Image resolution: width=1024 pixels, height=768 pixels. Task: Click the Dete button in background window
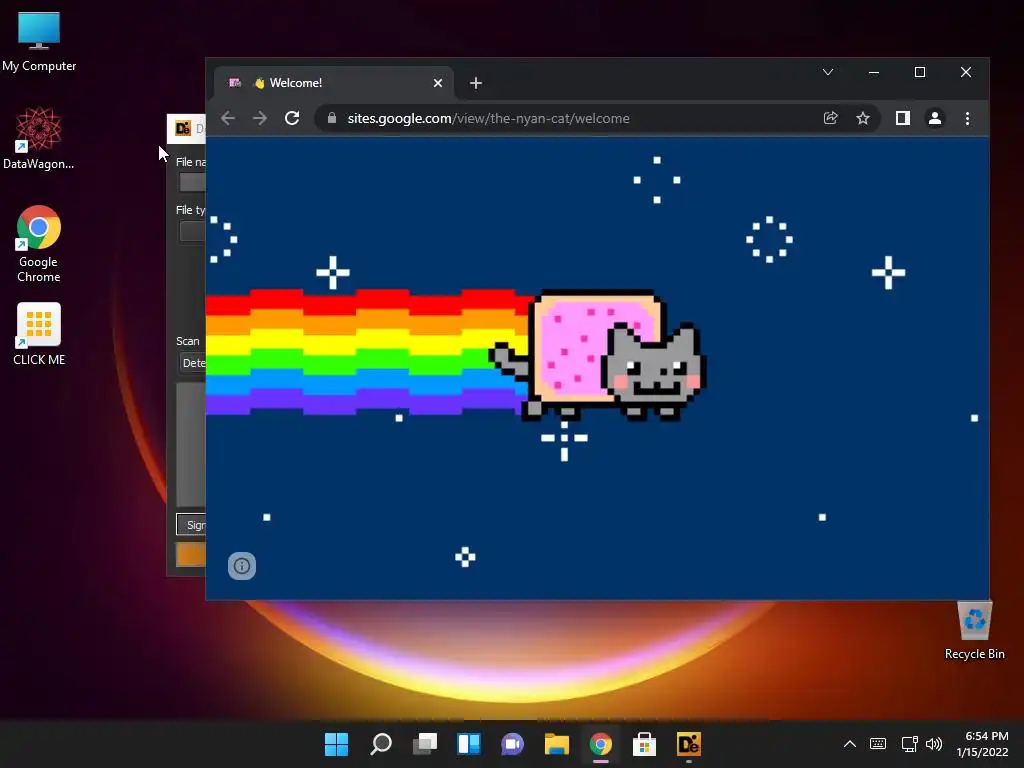tap(193, 363)
